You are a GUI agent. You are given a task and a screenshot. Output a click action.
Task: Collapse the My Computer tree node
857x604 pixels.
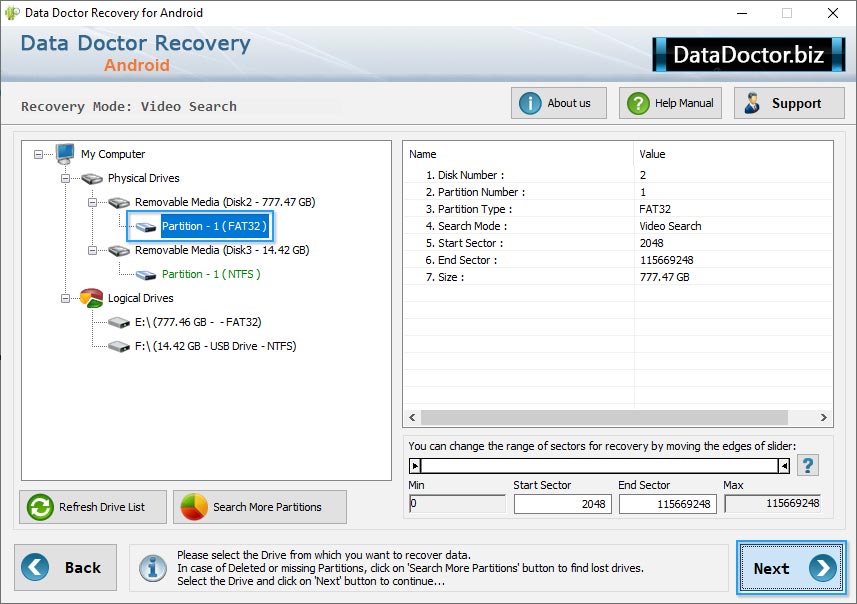tap(38, 155)
